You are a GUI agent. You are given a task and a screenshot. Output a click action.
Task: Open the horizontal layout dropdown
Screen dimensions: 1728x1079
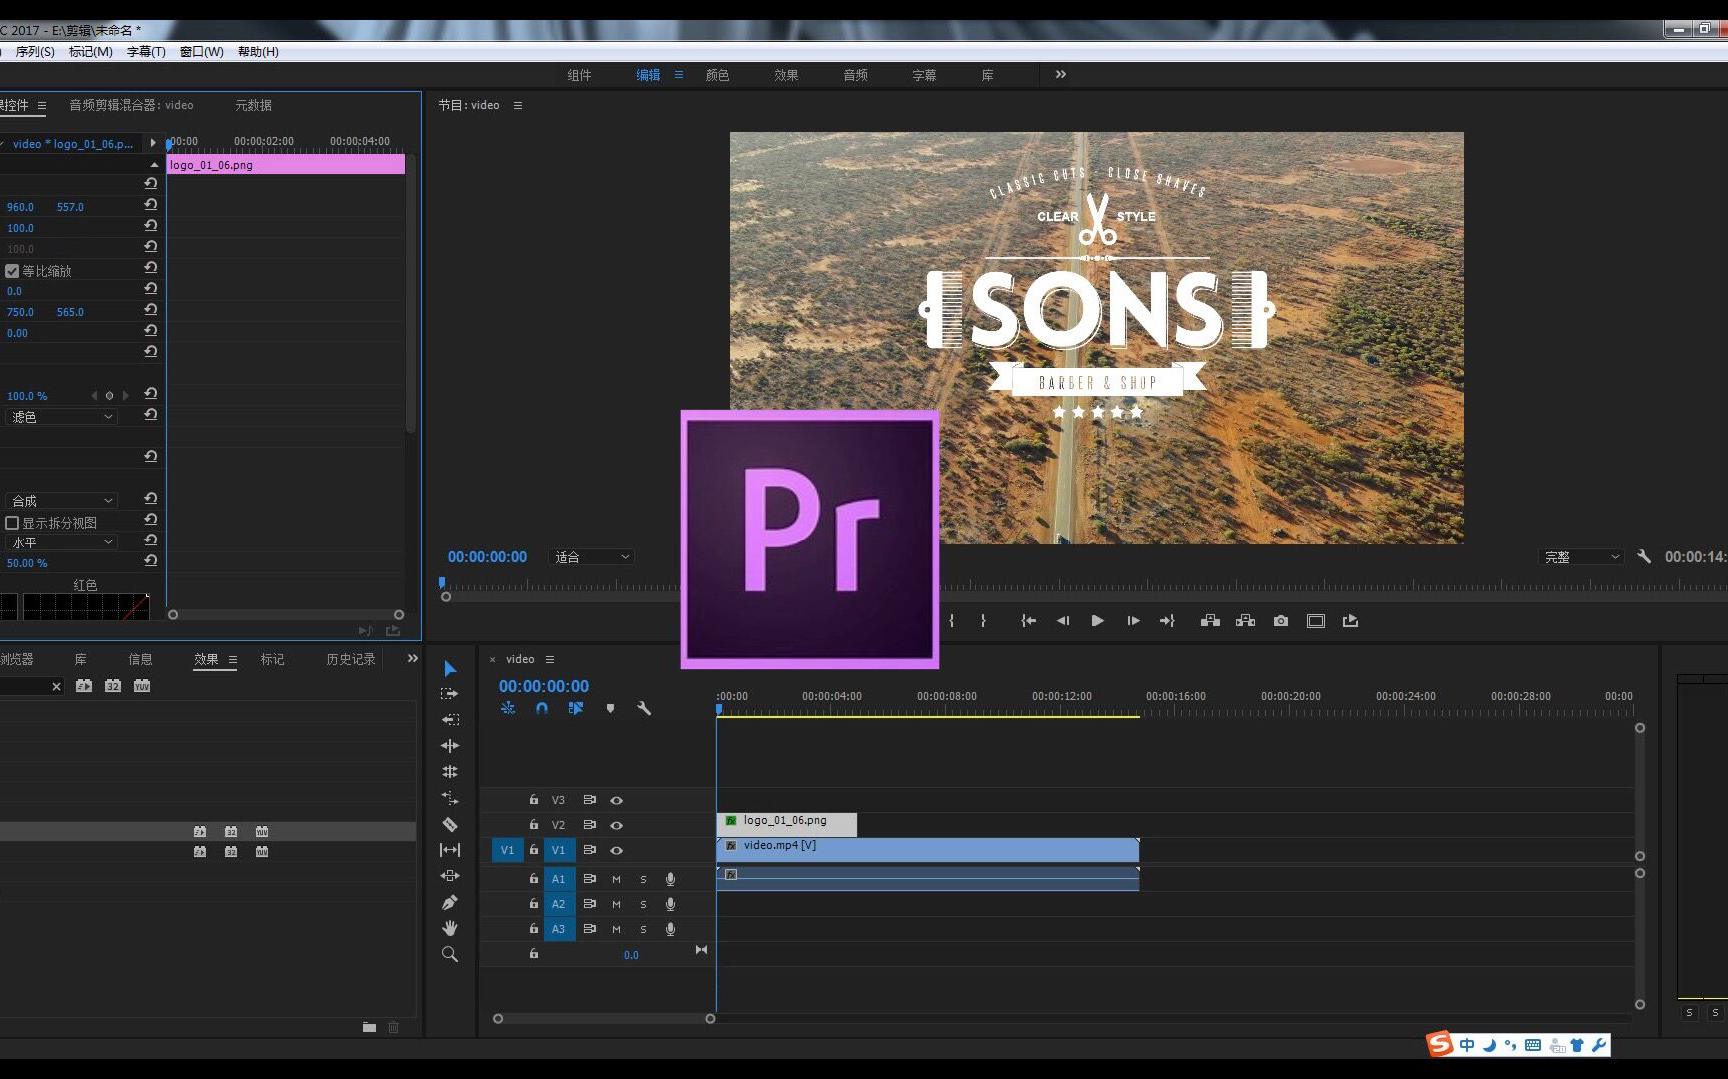(62, 542)
